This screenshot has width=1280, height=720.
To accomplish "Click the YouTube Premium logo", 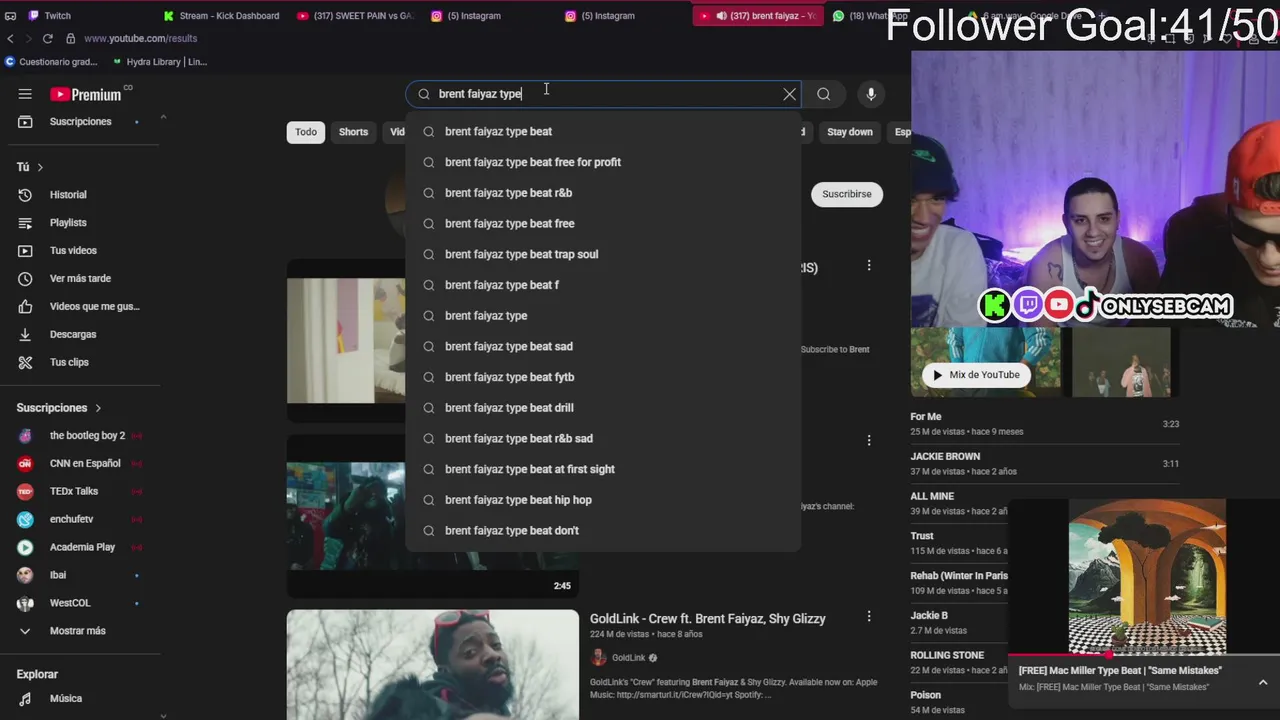I will [86, 94].
